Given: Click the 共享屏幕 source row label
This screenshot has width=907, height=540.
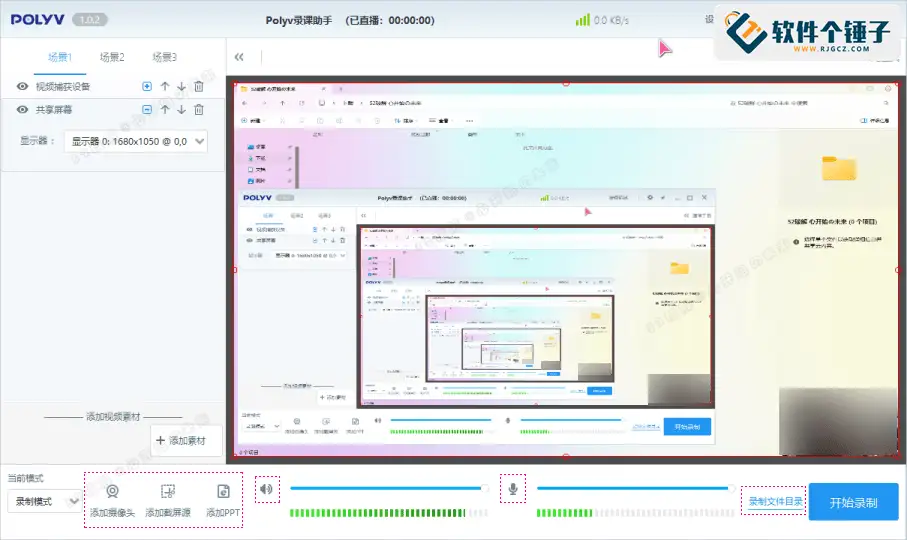Looking at the screenshot, I should (54, 109).
